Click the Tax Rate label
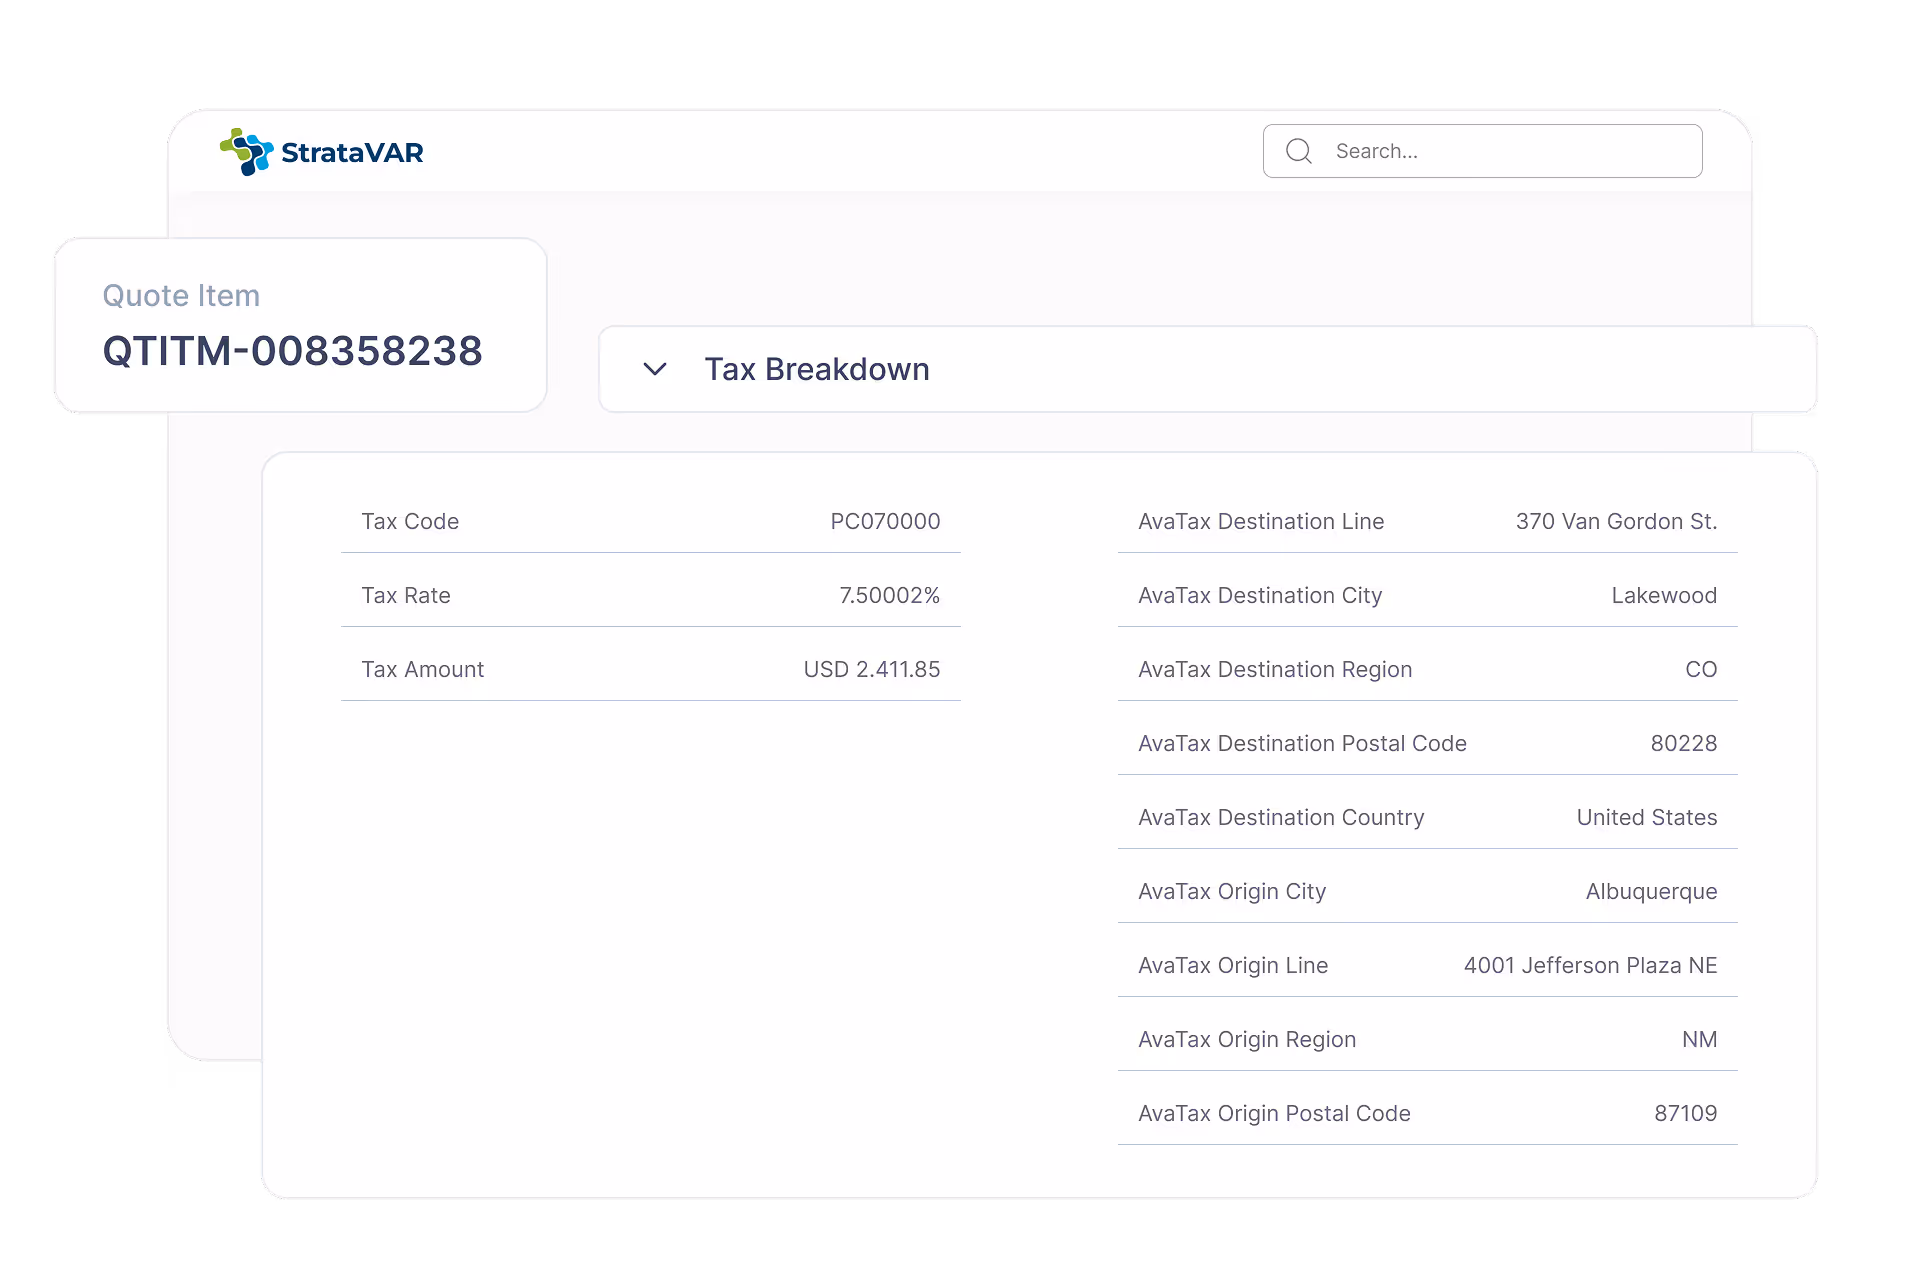1920x1282 pixels. (x=406, y=595)
